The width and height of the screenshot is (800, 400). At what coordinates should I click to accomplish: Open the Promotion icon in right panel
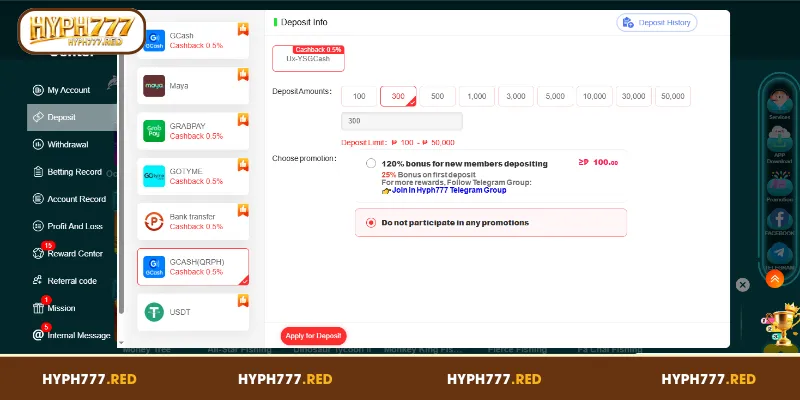click(780, 184)
